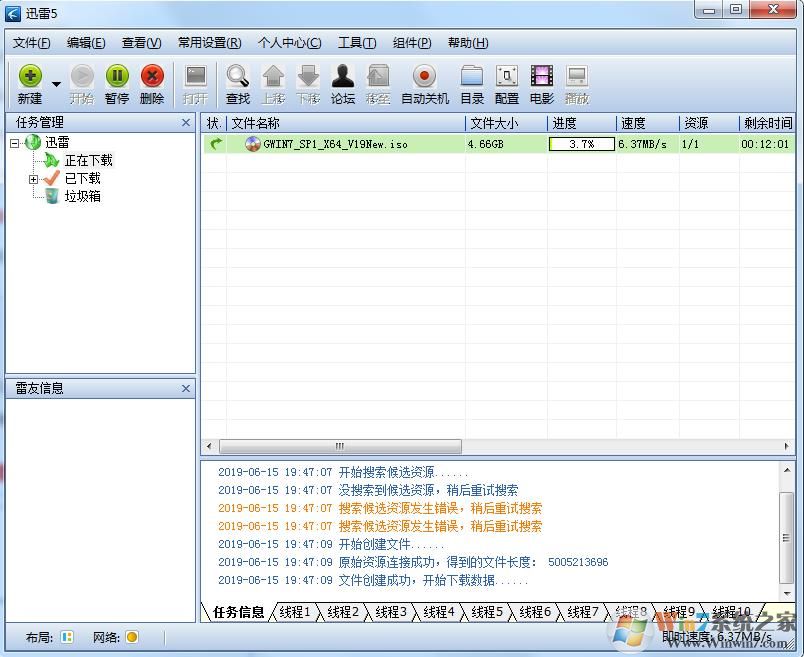Switch to the 线程7 tab
The height and width of the screenshot is (657, 804).
(x=583, y=612)
